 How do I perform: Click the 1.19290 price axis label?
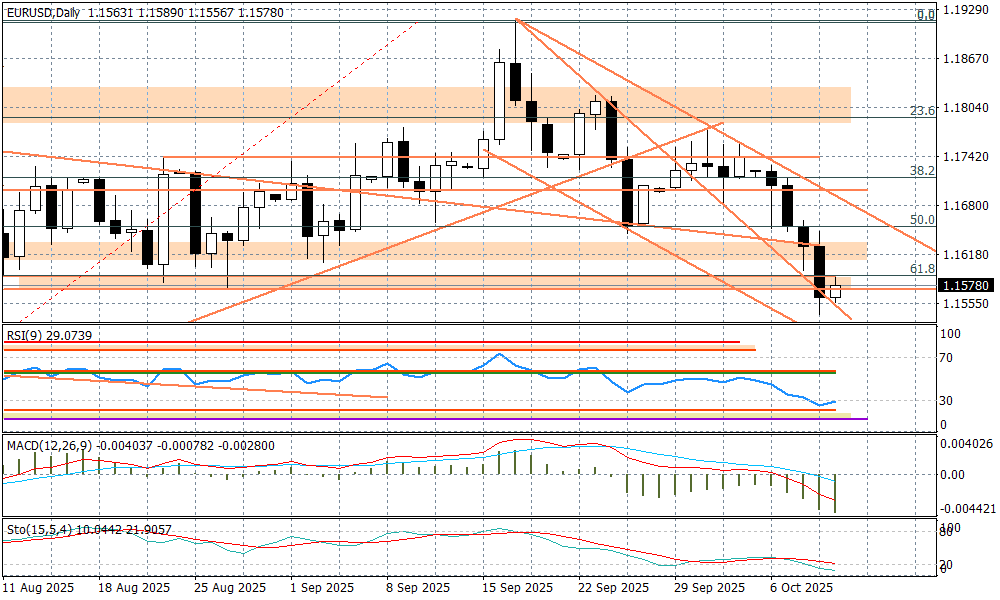point(966,12)
